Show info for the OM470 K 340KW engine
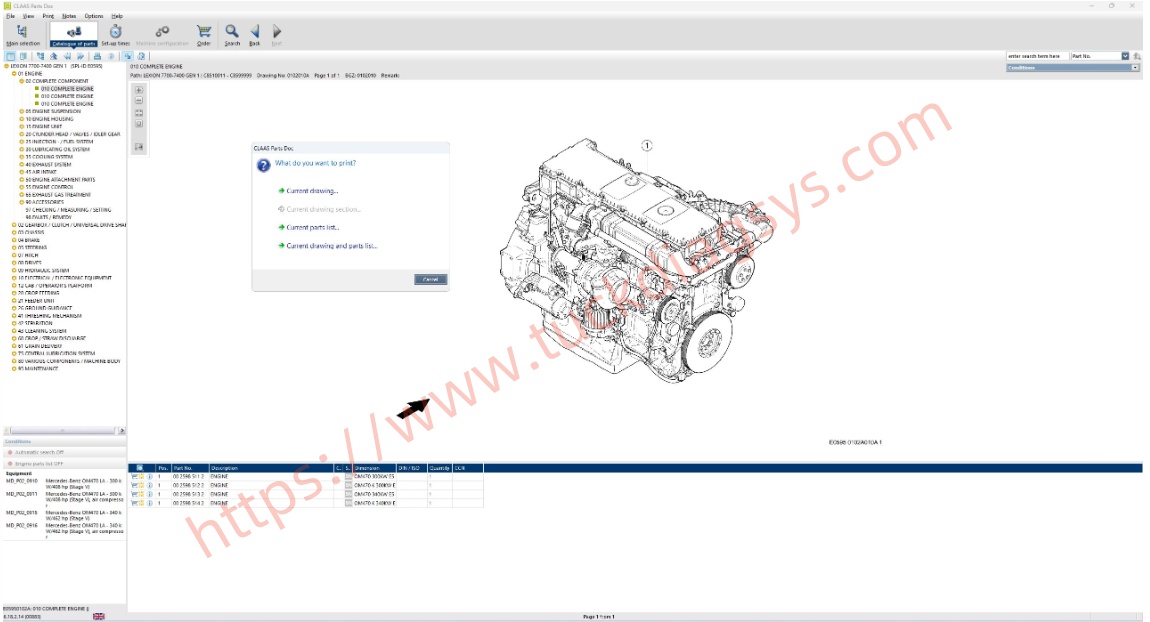 click(150, 503)
